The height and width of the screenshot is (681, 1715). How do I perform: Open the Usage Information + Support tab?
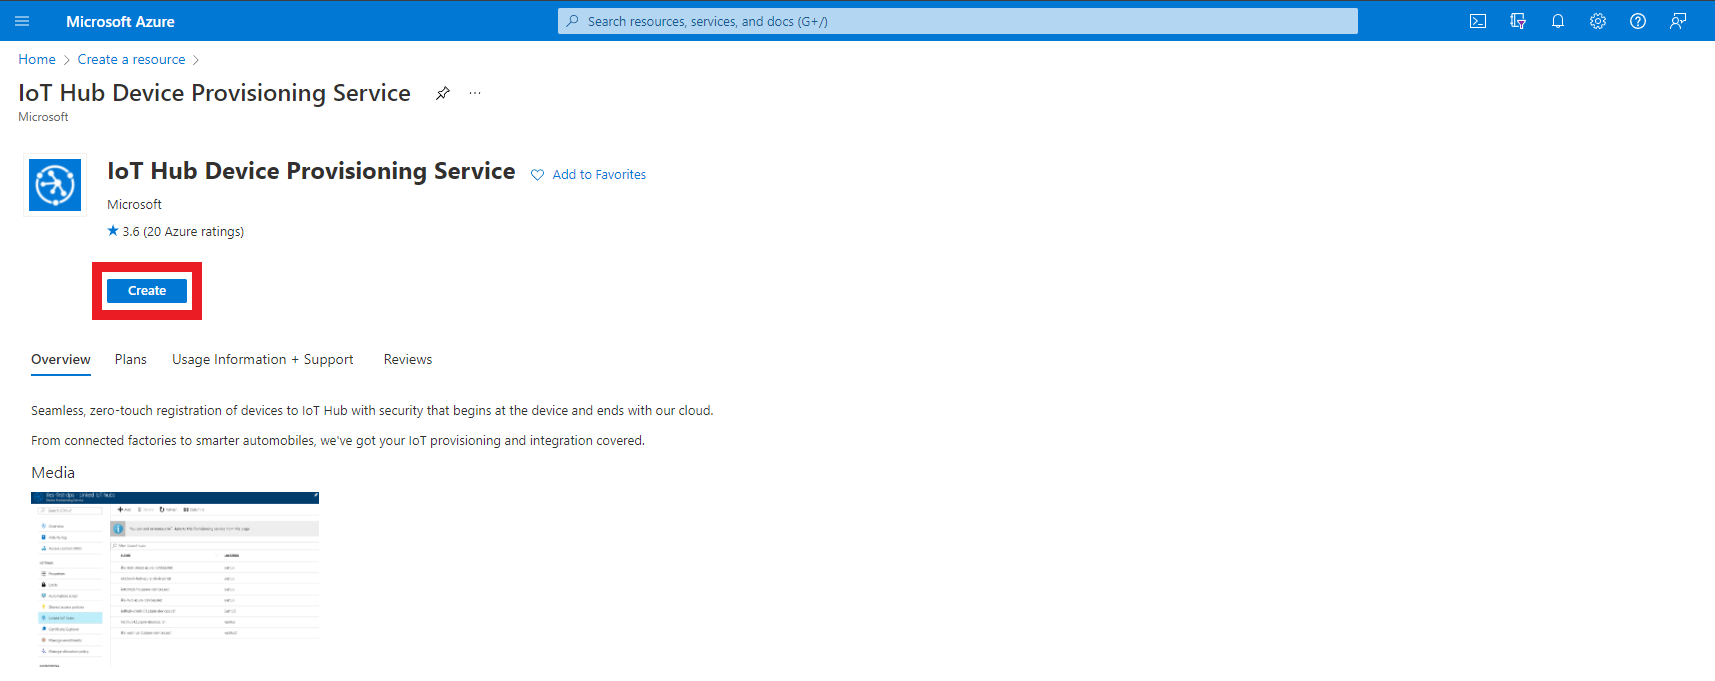click(263, 359)
